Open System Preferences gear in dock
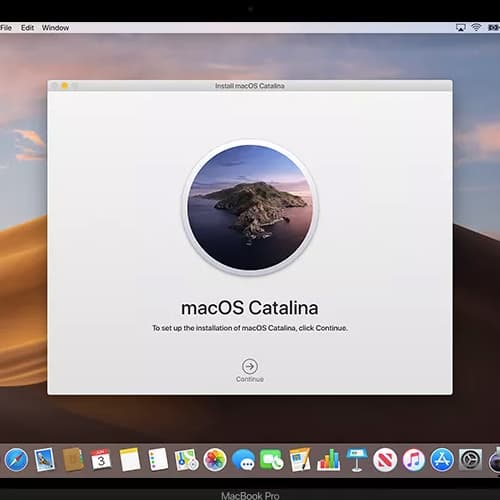 pos(470,460)
